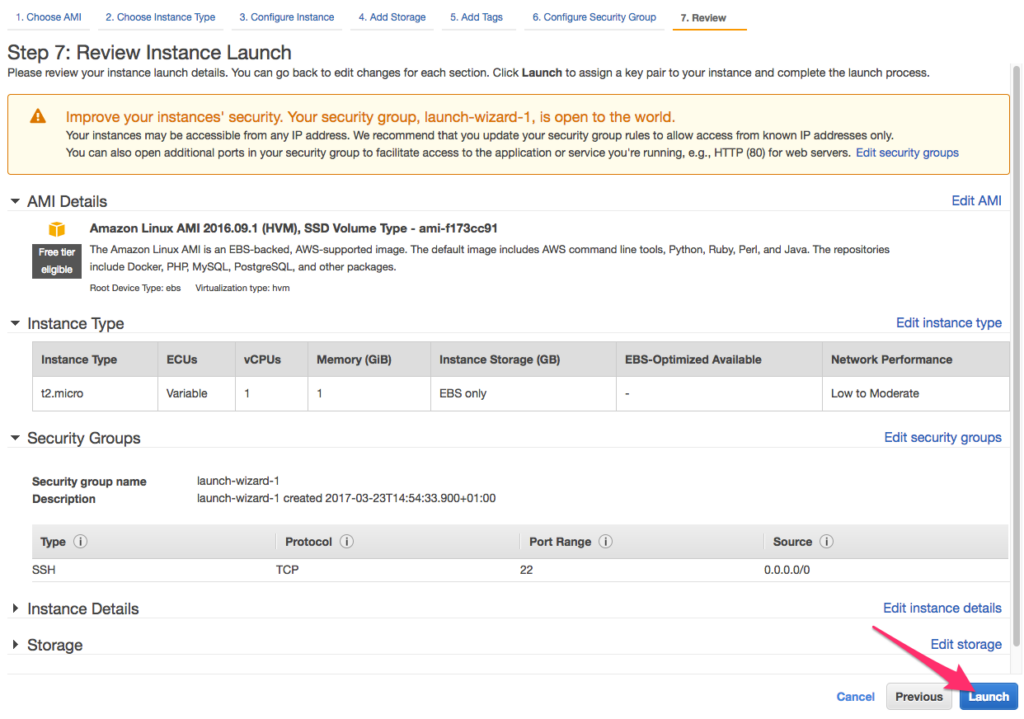Click the Amazon Linux AMI box icon
Viewport: 1024px width, 719px height.
tap(57, 230)
